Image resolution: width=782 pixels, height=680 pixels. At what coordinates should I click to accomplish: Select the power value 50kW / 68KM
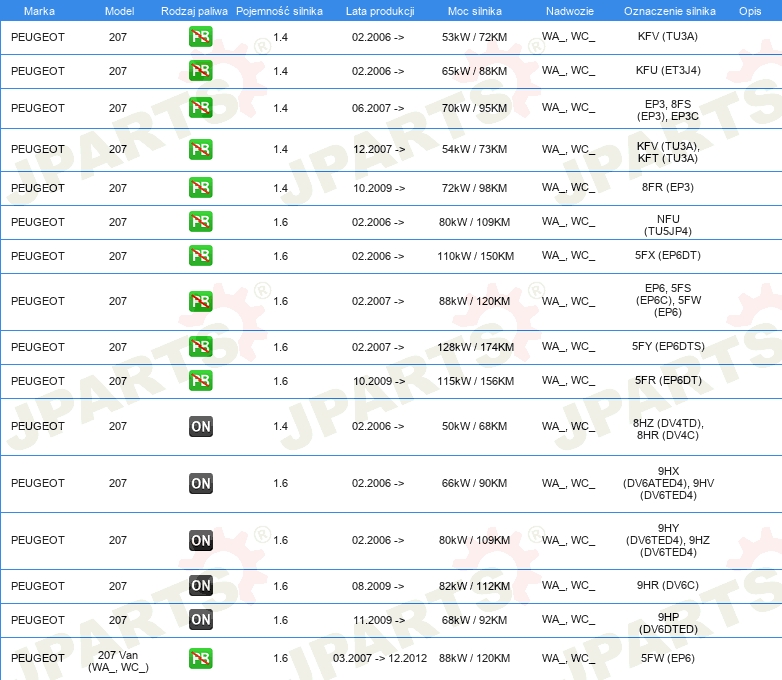point(474,427)
